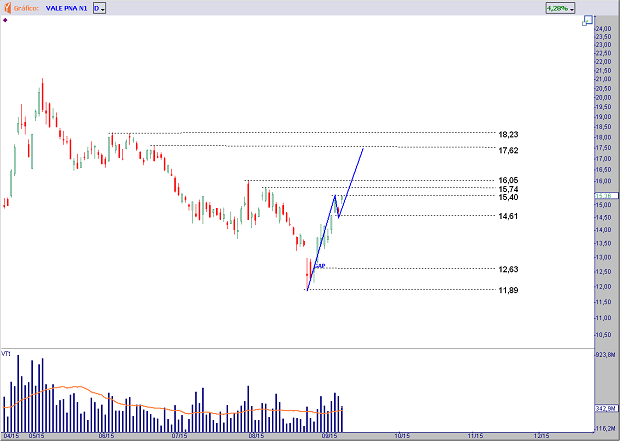Select the 16,05 horizontal line label
The width and height of the screenshot is (620, 441).
pyautogui.click(x=507, y=181)
